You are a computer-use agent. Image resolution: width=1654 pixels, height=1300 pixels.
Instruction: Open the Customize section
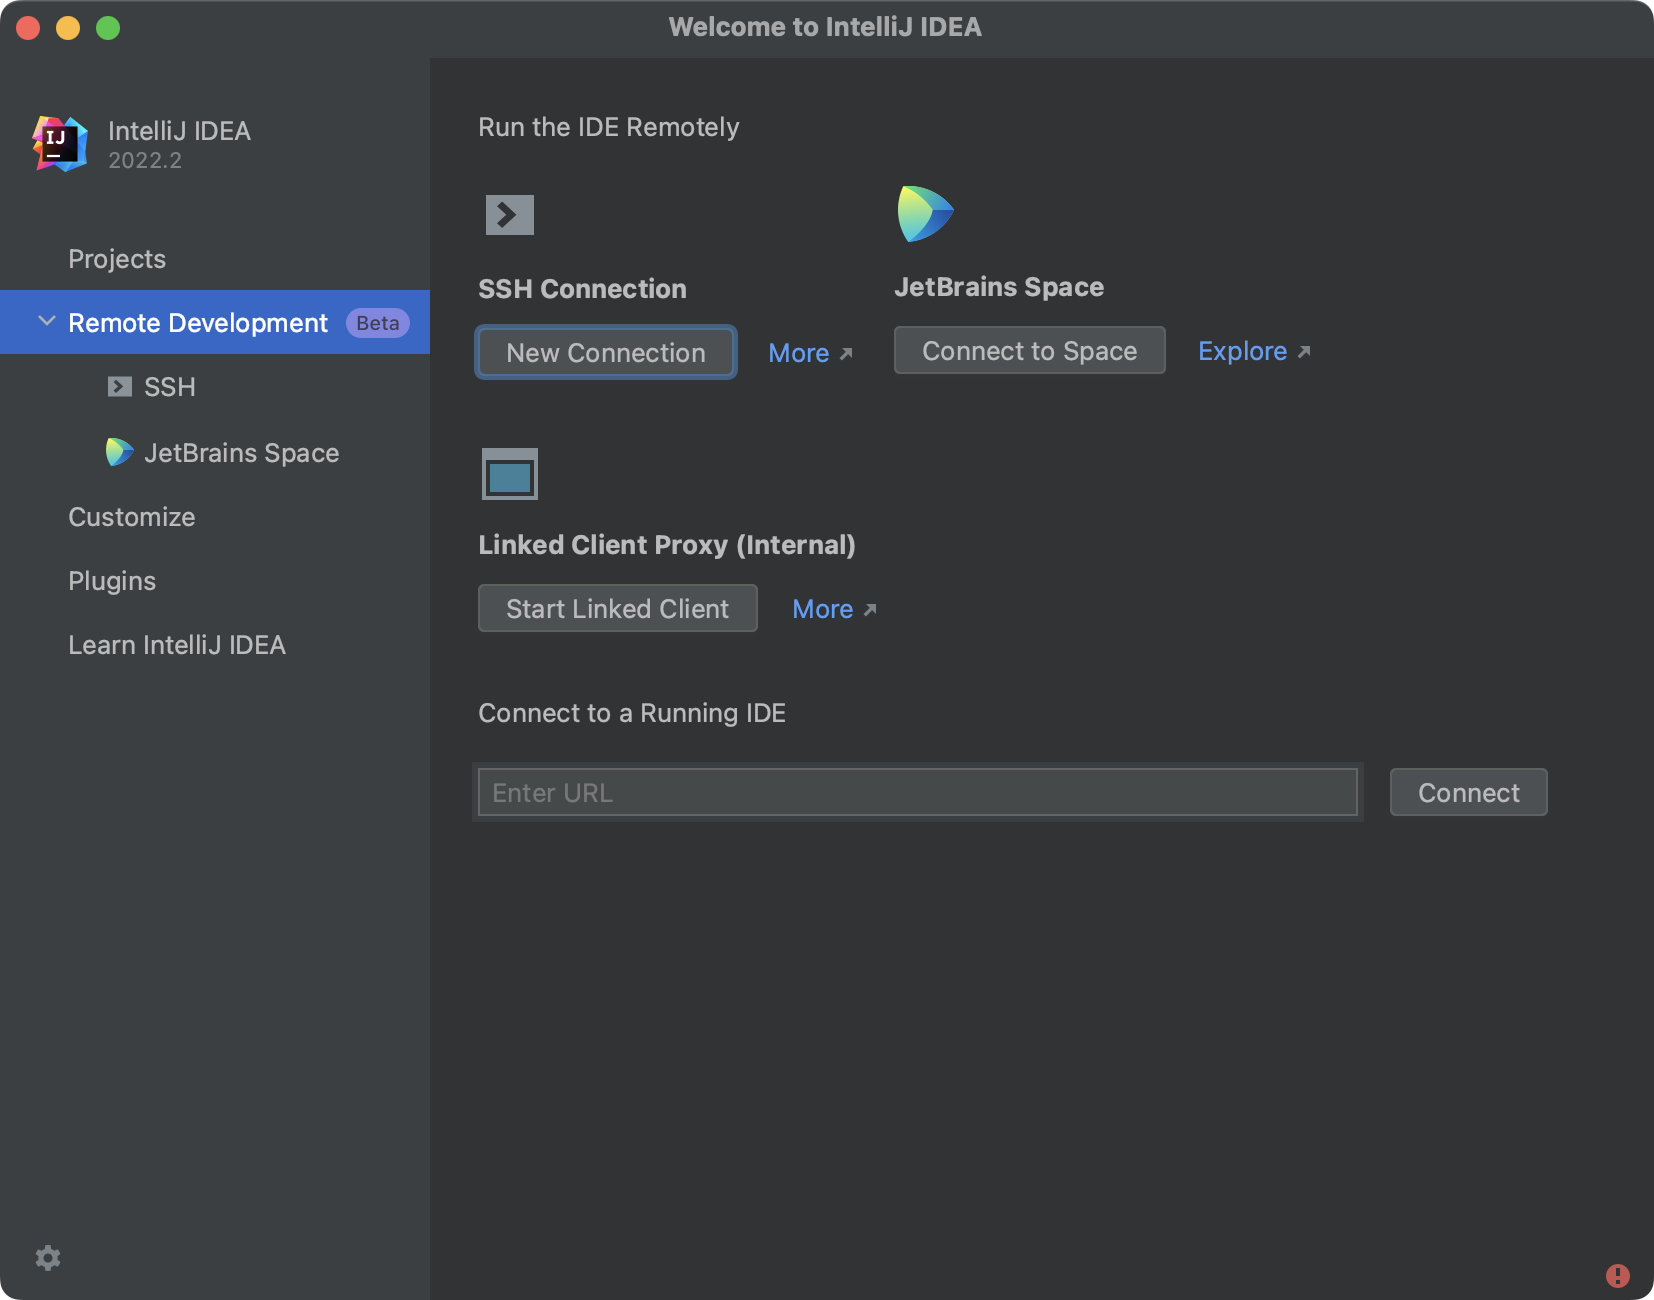(x=131, y=516)
